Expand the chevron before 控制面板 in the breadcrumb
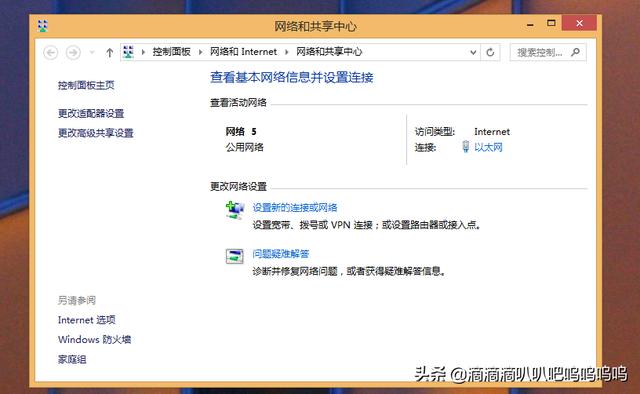Image resolution: width=640 pixels, height=394 pixels. (143, 52)
